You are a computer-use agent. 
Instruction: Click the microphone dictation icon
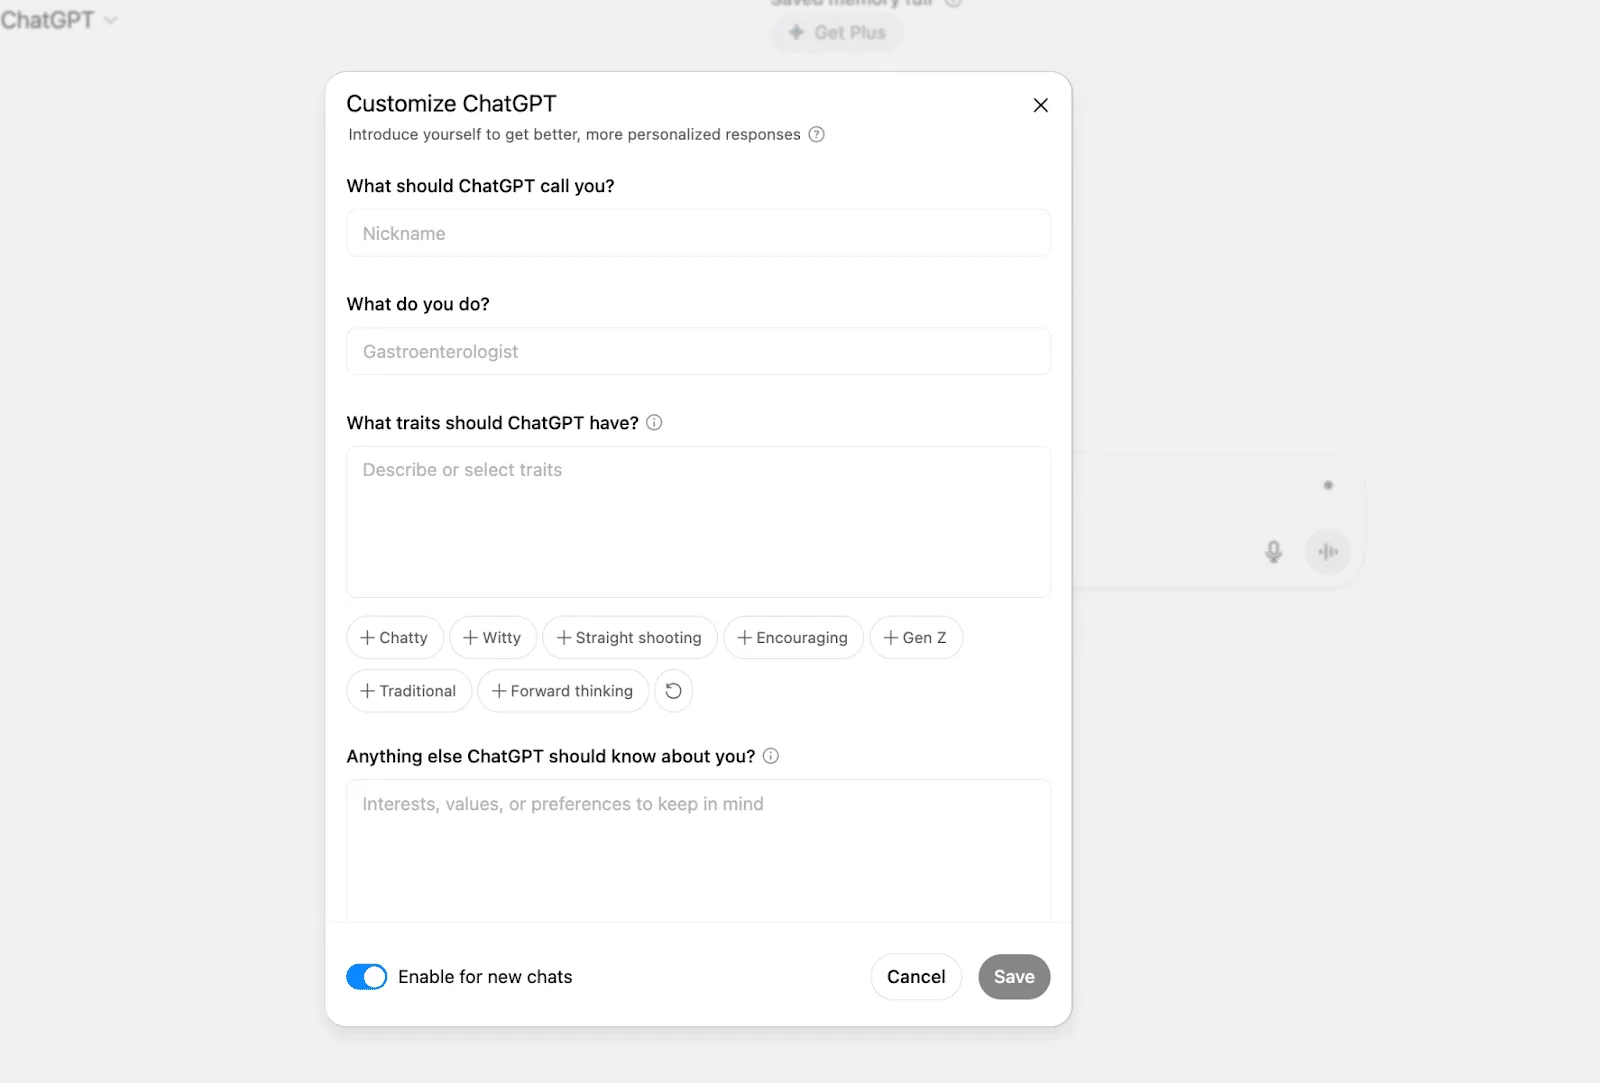[1273, 552]
